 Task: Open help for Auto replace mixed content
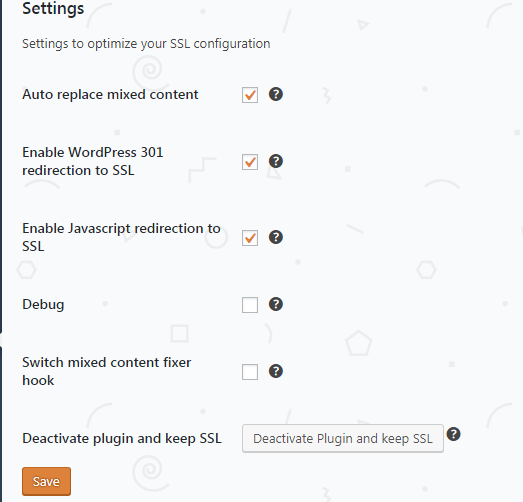276,94
